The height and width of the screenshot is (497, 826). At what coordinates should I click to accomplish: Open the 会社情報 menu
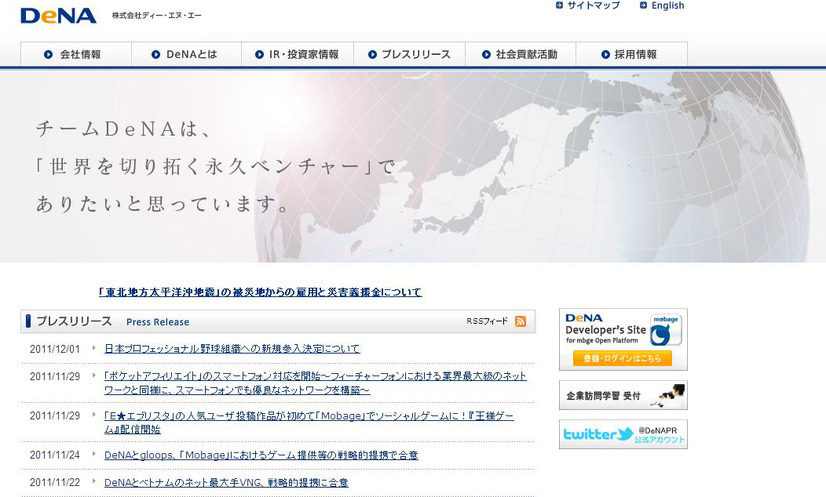point(76,54)
